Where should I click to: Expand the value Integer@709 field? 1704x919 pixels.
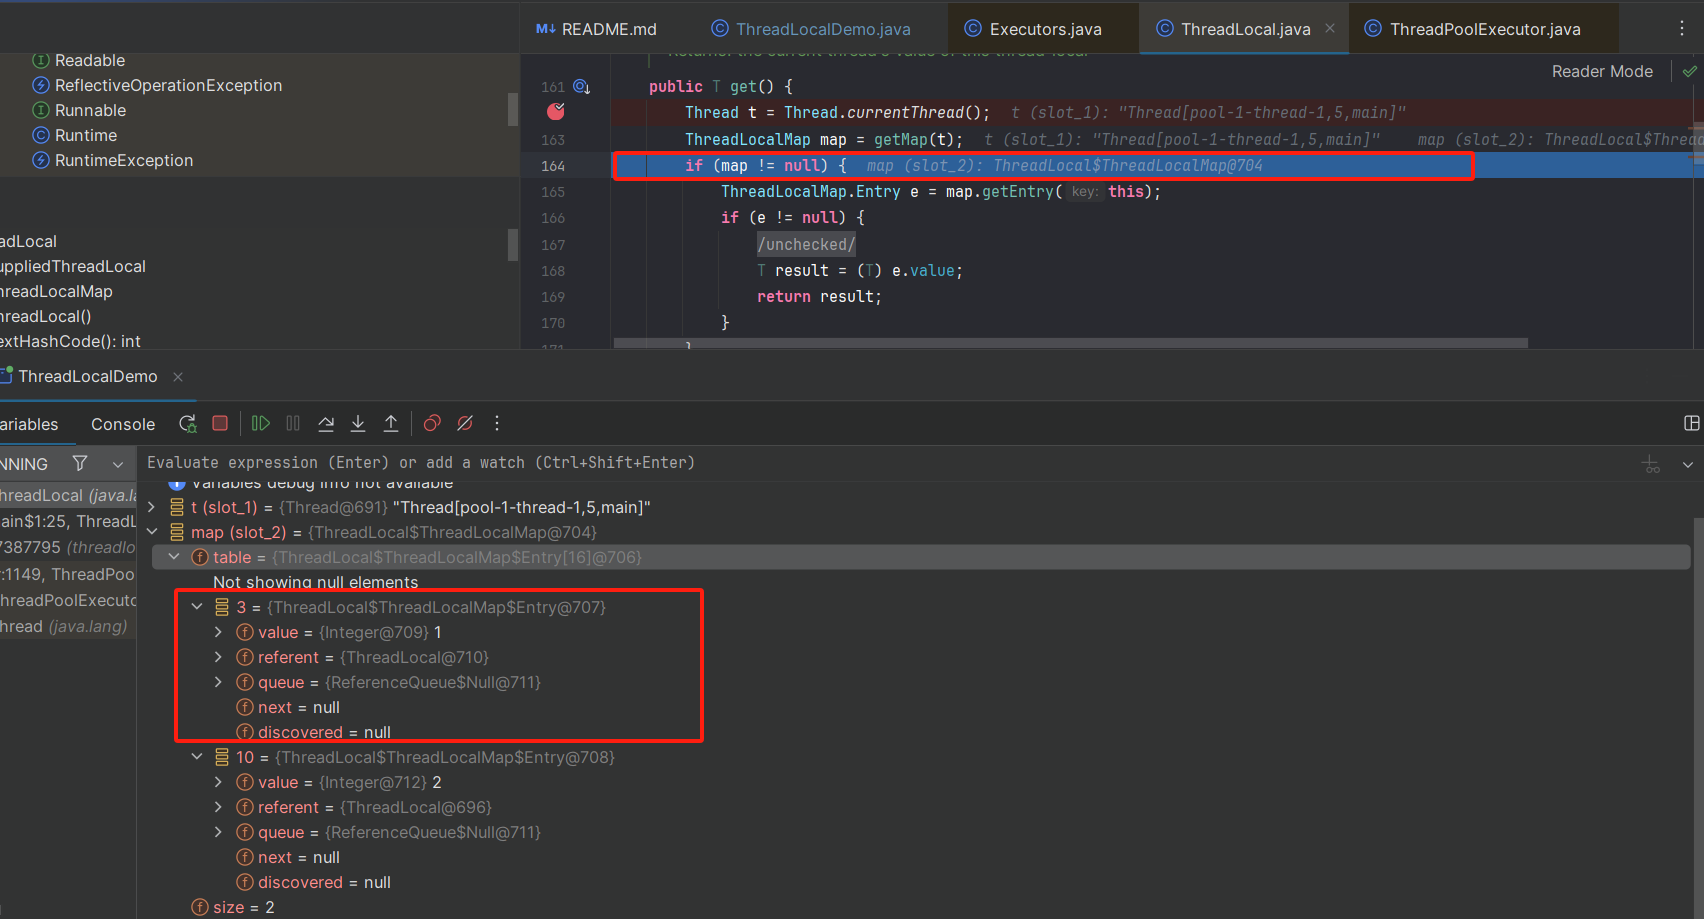[218, 632]
